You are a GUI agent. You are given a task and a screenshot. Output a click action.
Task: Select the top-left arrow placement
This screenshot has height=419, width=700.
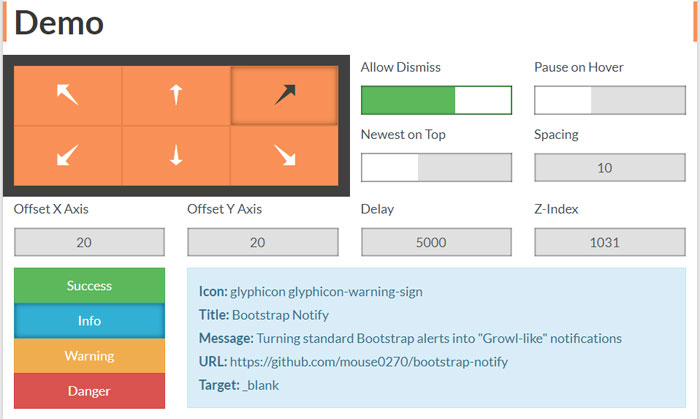point(67,95)
